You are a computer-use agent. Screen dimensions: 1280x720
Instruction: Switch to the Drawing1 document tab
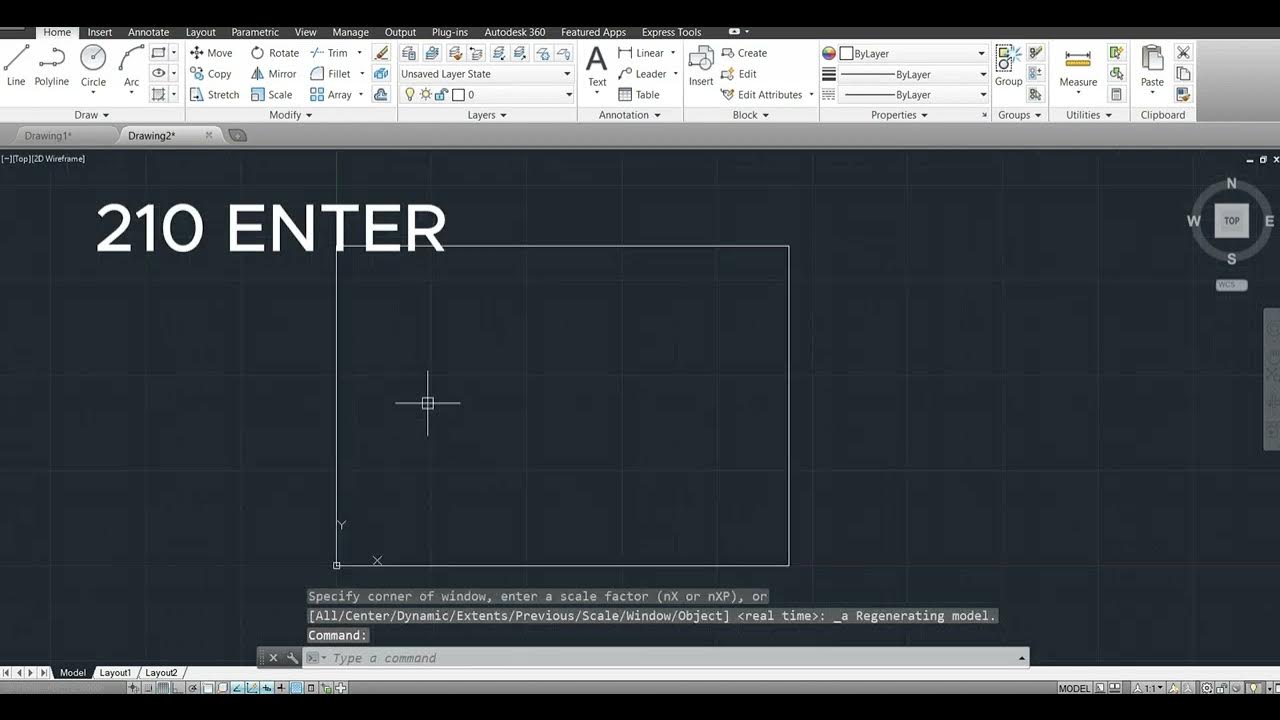pos(48,136)
